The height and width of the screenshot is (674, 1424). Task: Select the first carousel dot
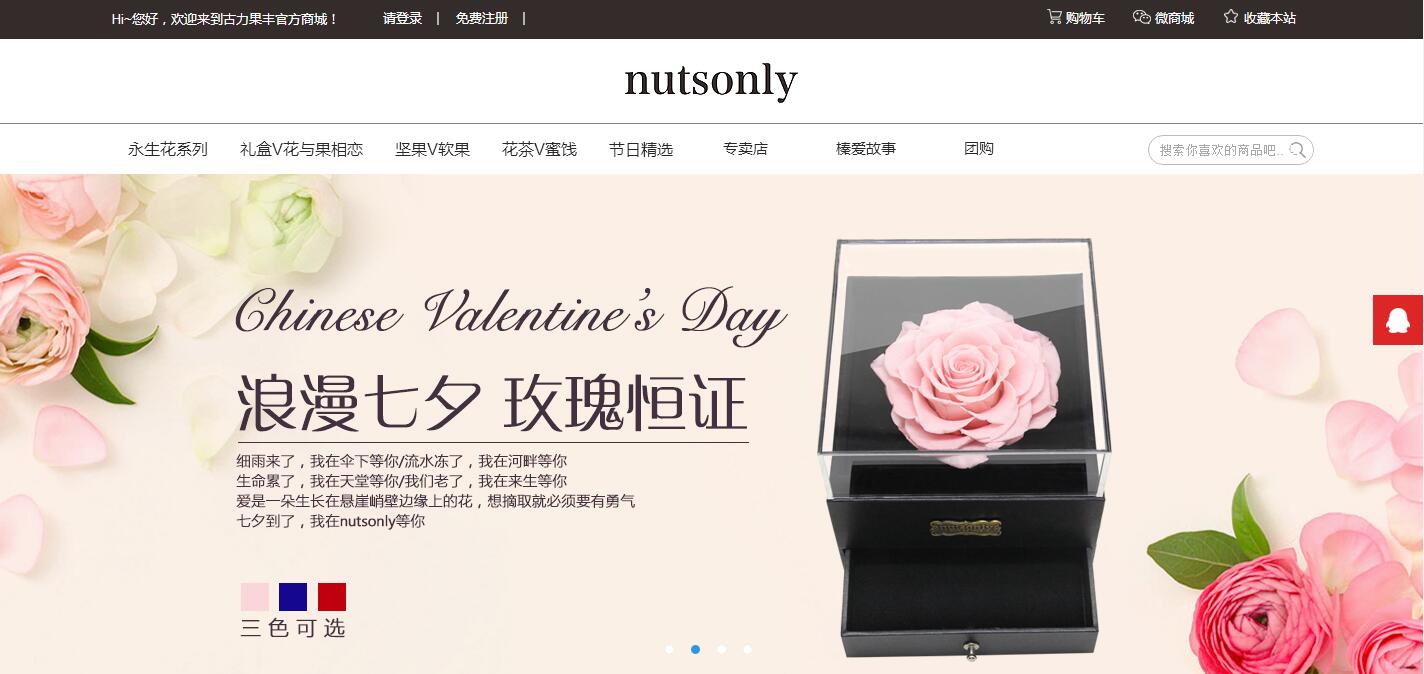(669, 650)
